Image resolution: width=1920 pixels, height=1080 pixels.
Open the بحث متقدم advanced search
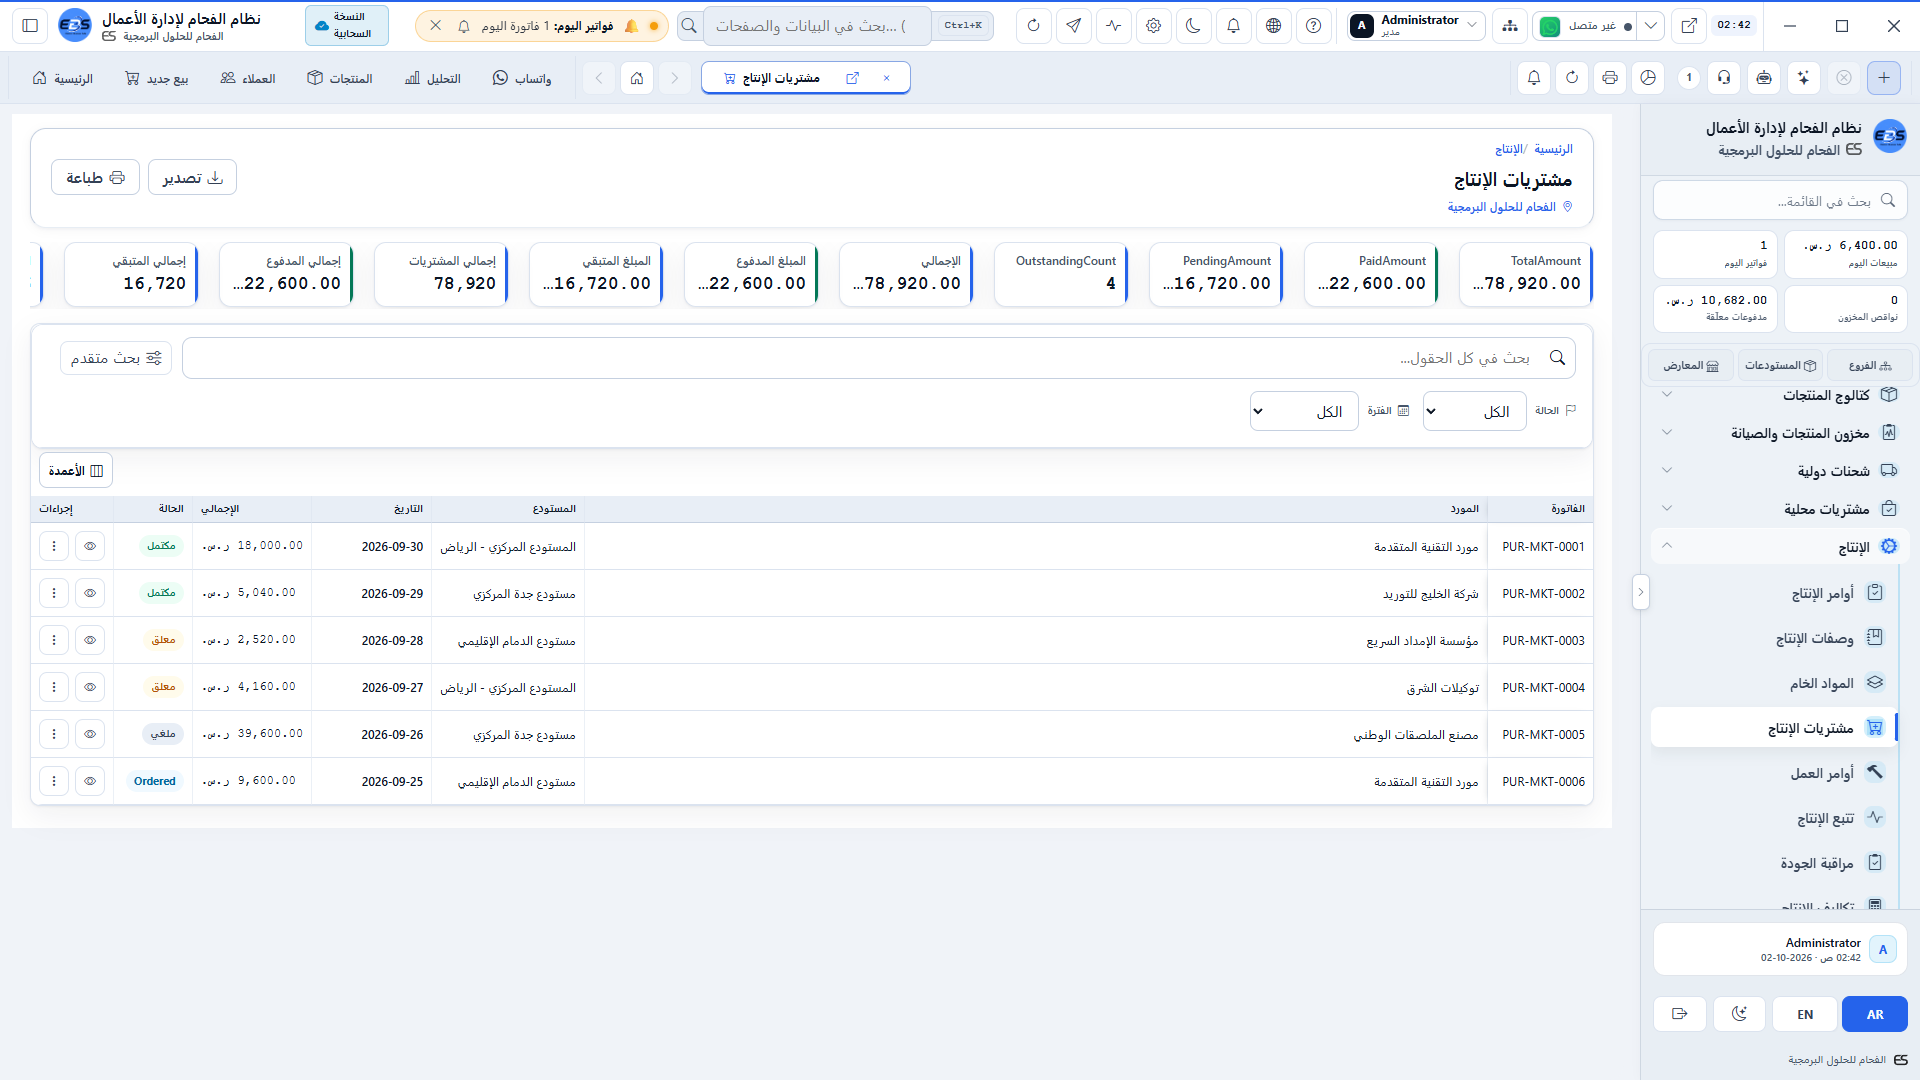116,358
